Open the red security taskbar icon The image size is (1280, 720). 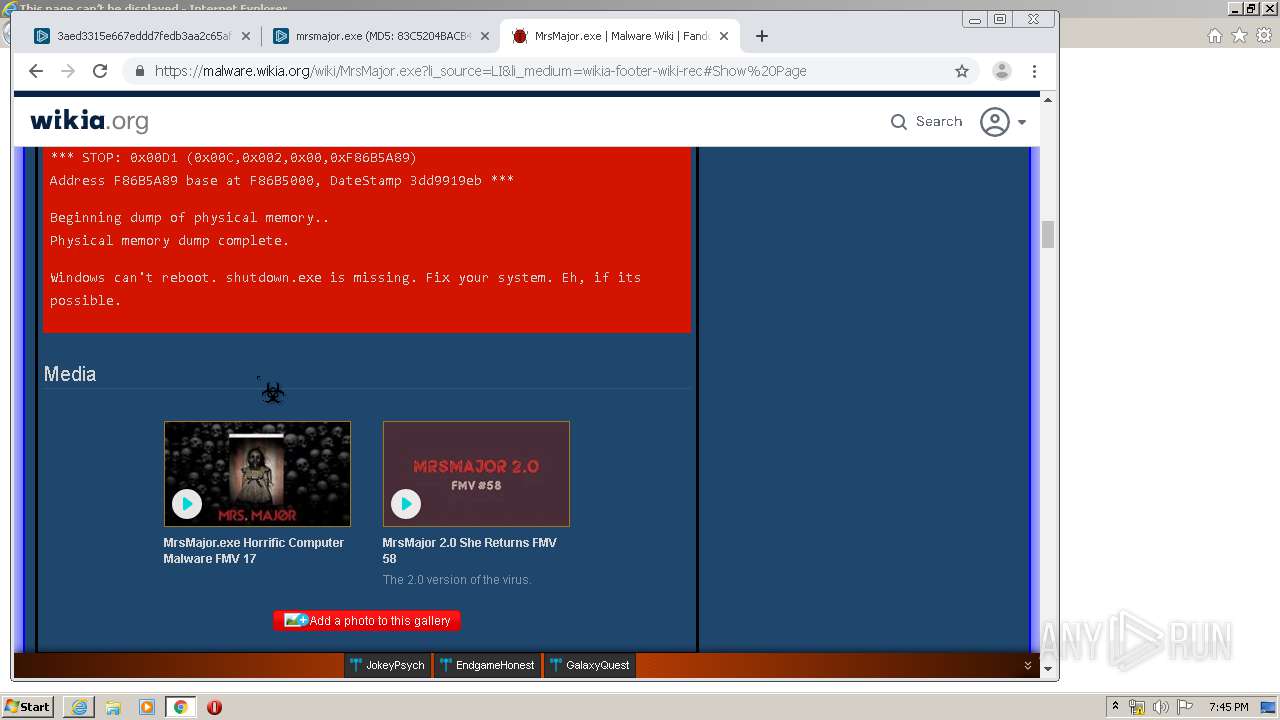pyautogui.click(x=214, y=707)
